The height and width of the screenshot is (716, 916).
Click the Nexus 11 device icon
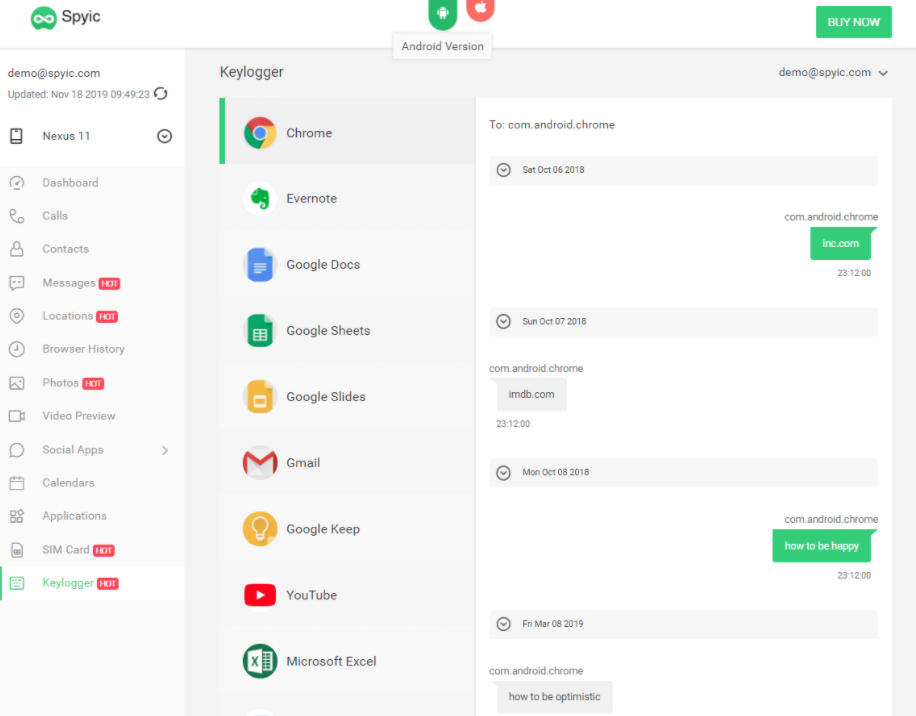(16, 136)
